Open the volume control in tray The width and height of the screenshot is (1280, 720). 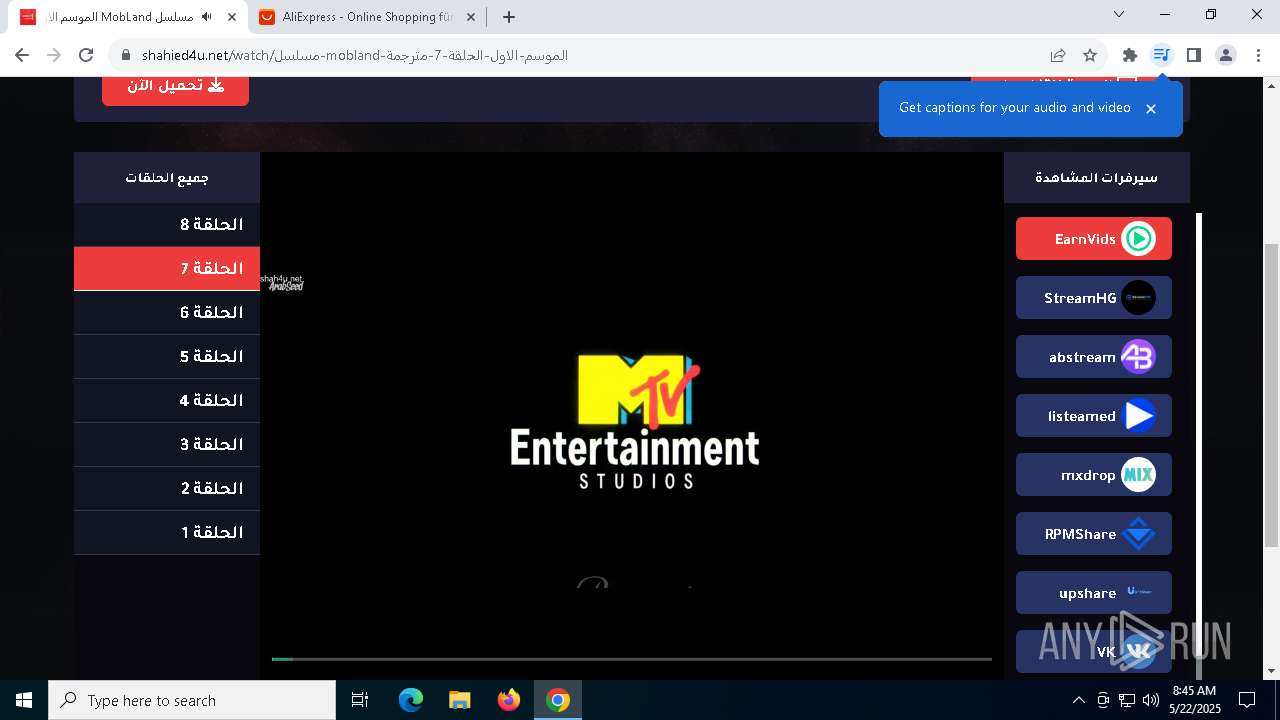1150,700
